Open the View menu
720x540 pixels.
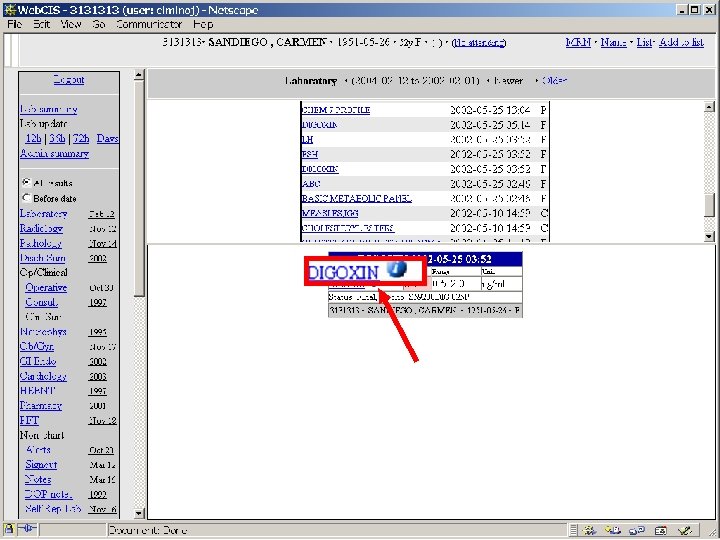click(x=71, y=24)
